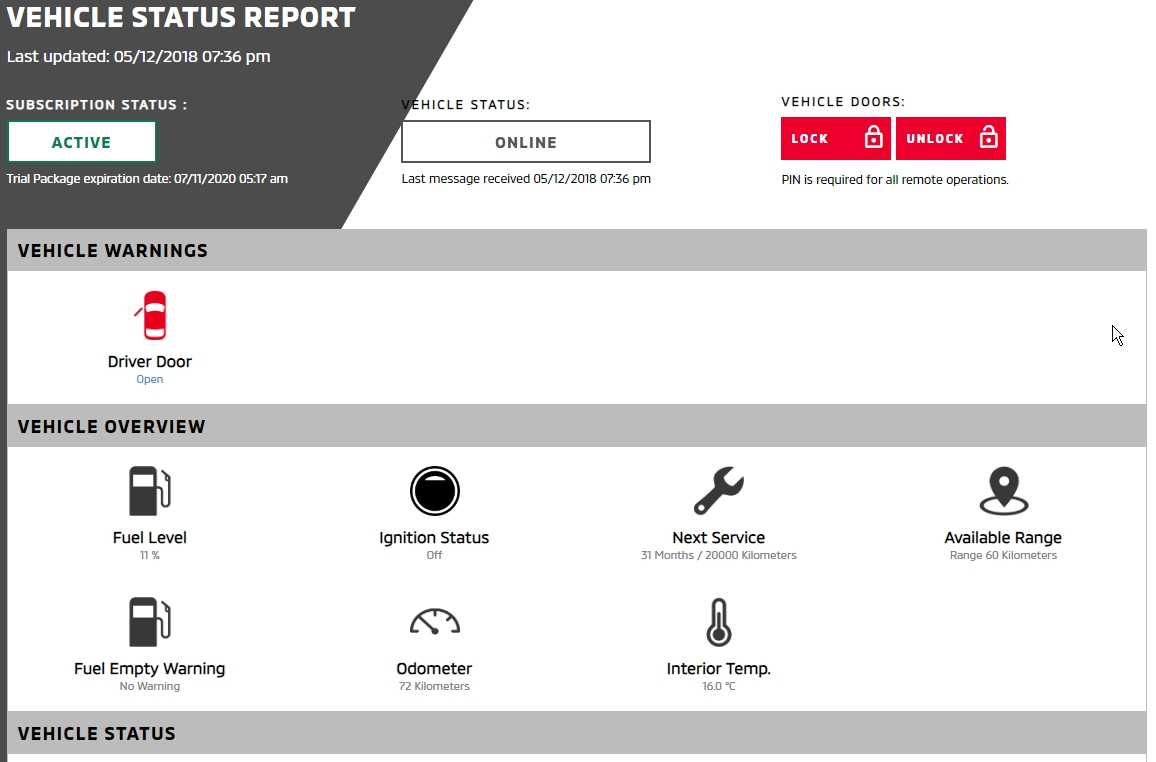Click the Interior Temp thermometer icon
Viewport: 1156px width, 762px height.
719,622
